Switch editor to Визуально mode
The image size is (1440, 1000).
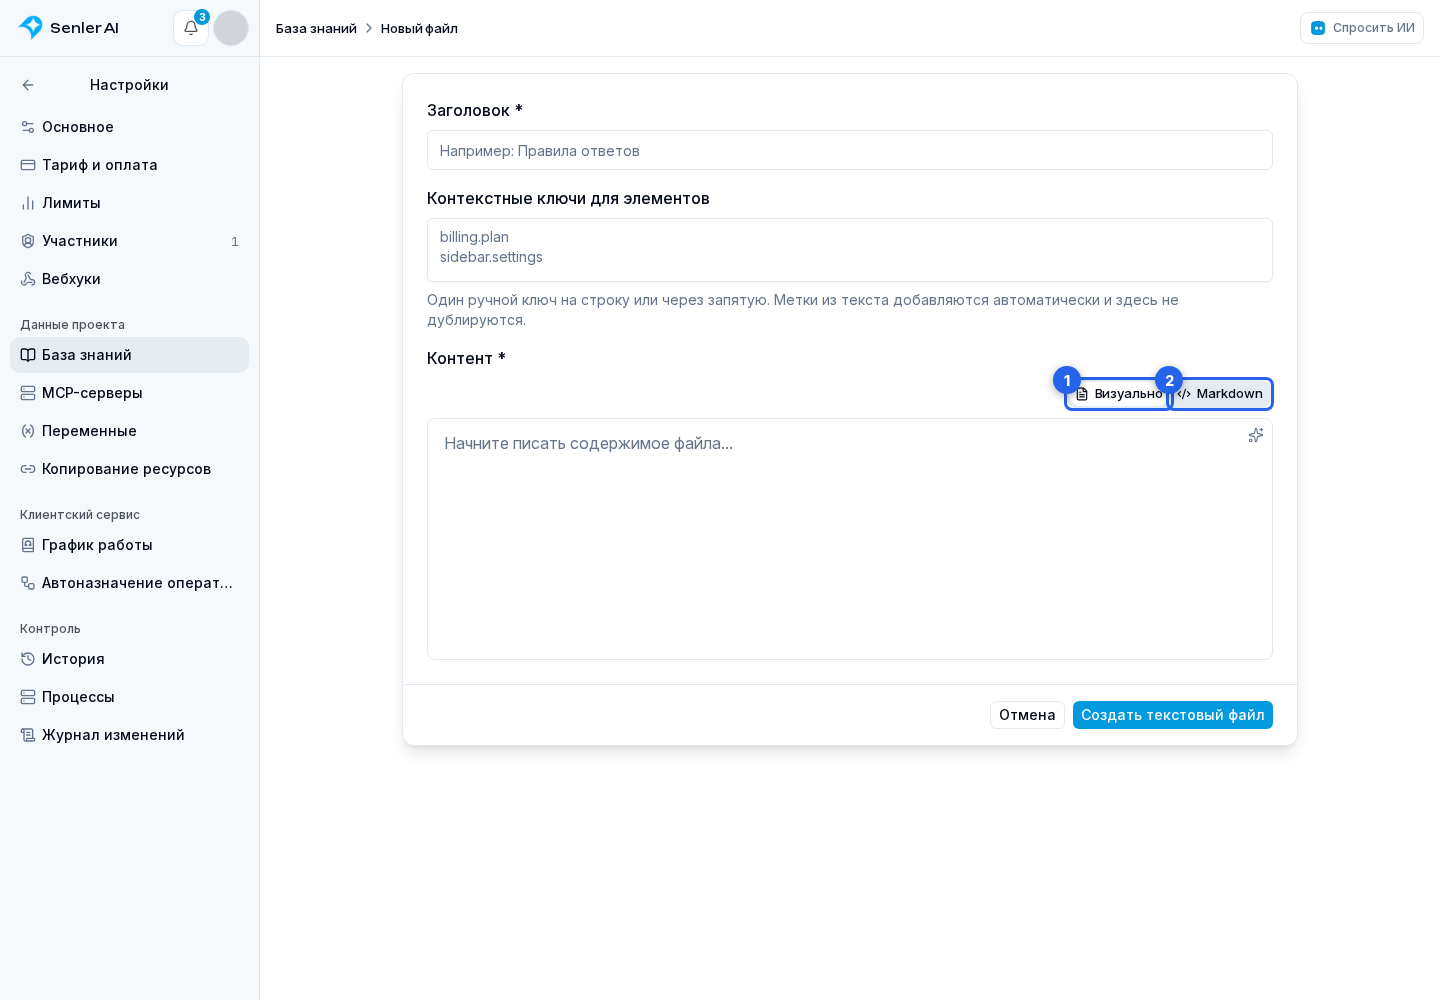(x=1118, y=394)
